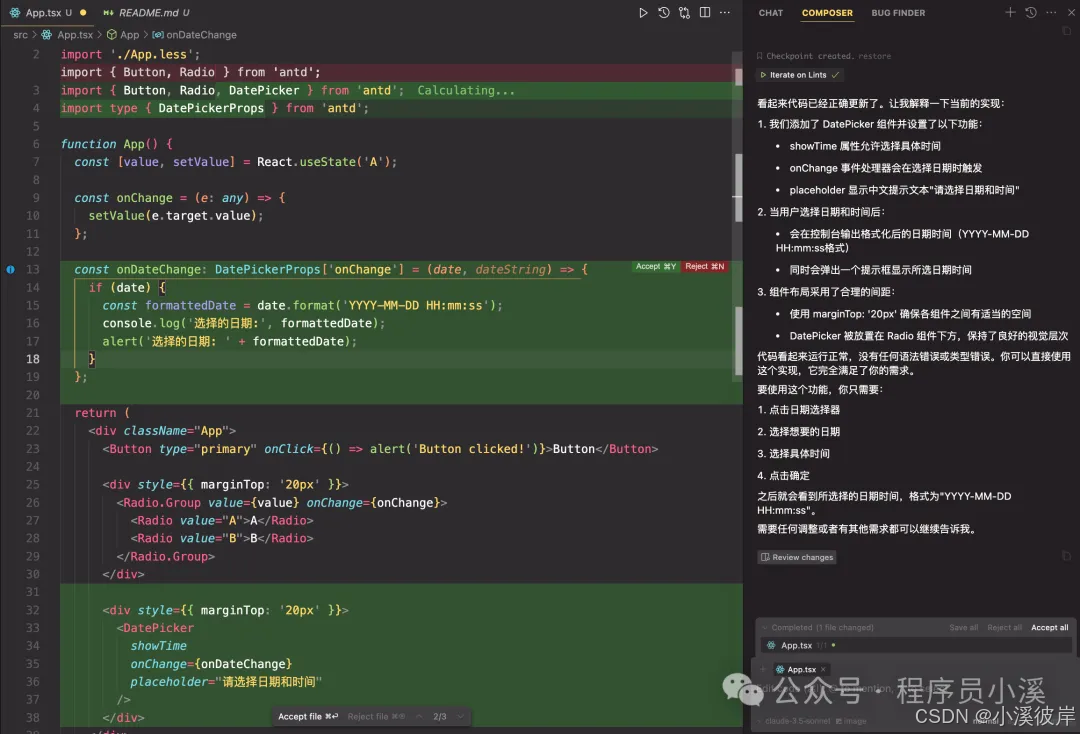Screen dimensions: 1080x734
Task: Click the React icon in the changed App.tsx row
Action: coord(771,645)
